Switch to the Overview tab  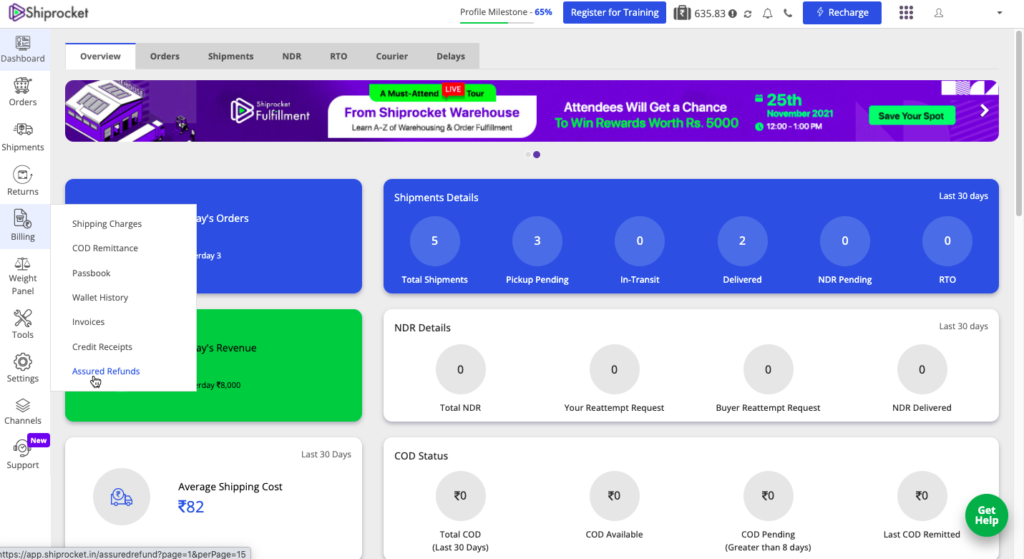pos(101,56)
